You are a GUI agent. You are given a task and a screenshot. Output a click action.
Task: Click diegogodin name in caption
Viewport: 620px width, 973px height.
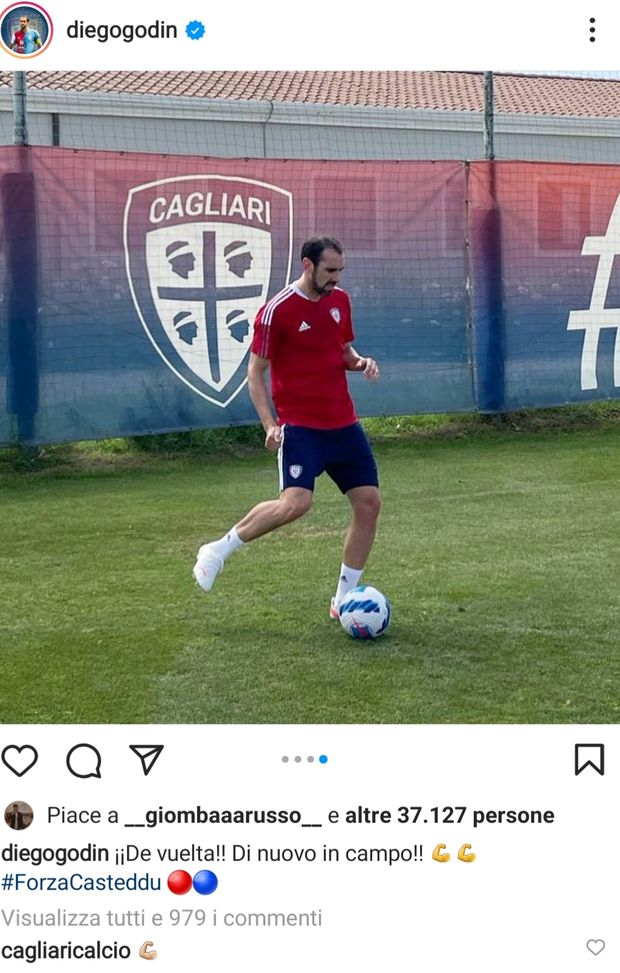click(x=55, y=853)
